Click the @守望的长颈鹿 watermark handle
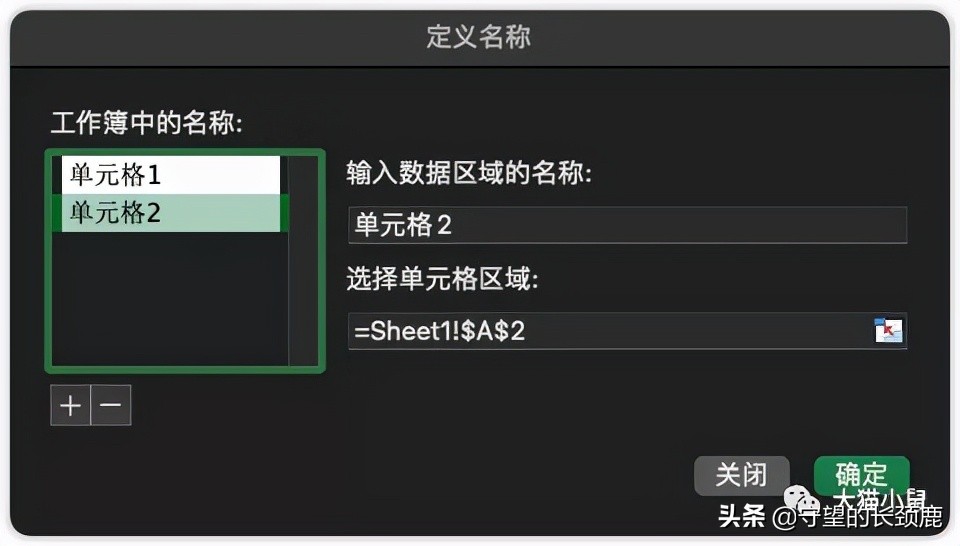Viewport: 960px width, 546px height. click(x=857, y=517)
